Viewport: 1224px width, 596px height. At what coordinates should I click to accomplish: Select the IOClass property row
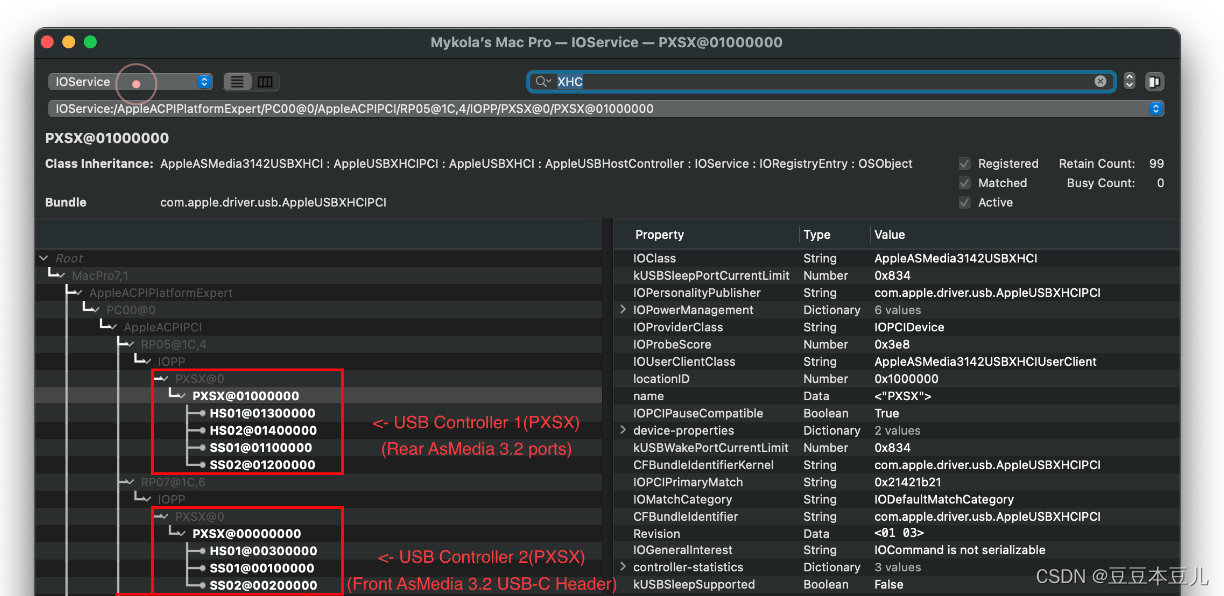tap(897, 258)
